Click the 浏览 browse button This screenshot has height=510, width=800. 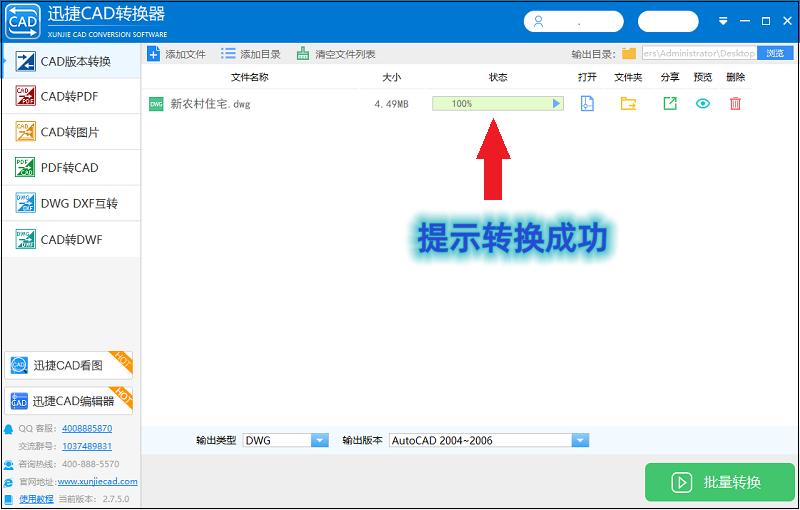[x=775, y=53]
